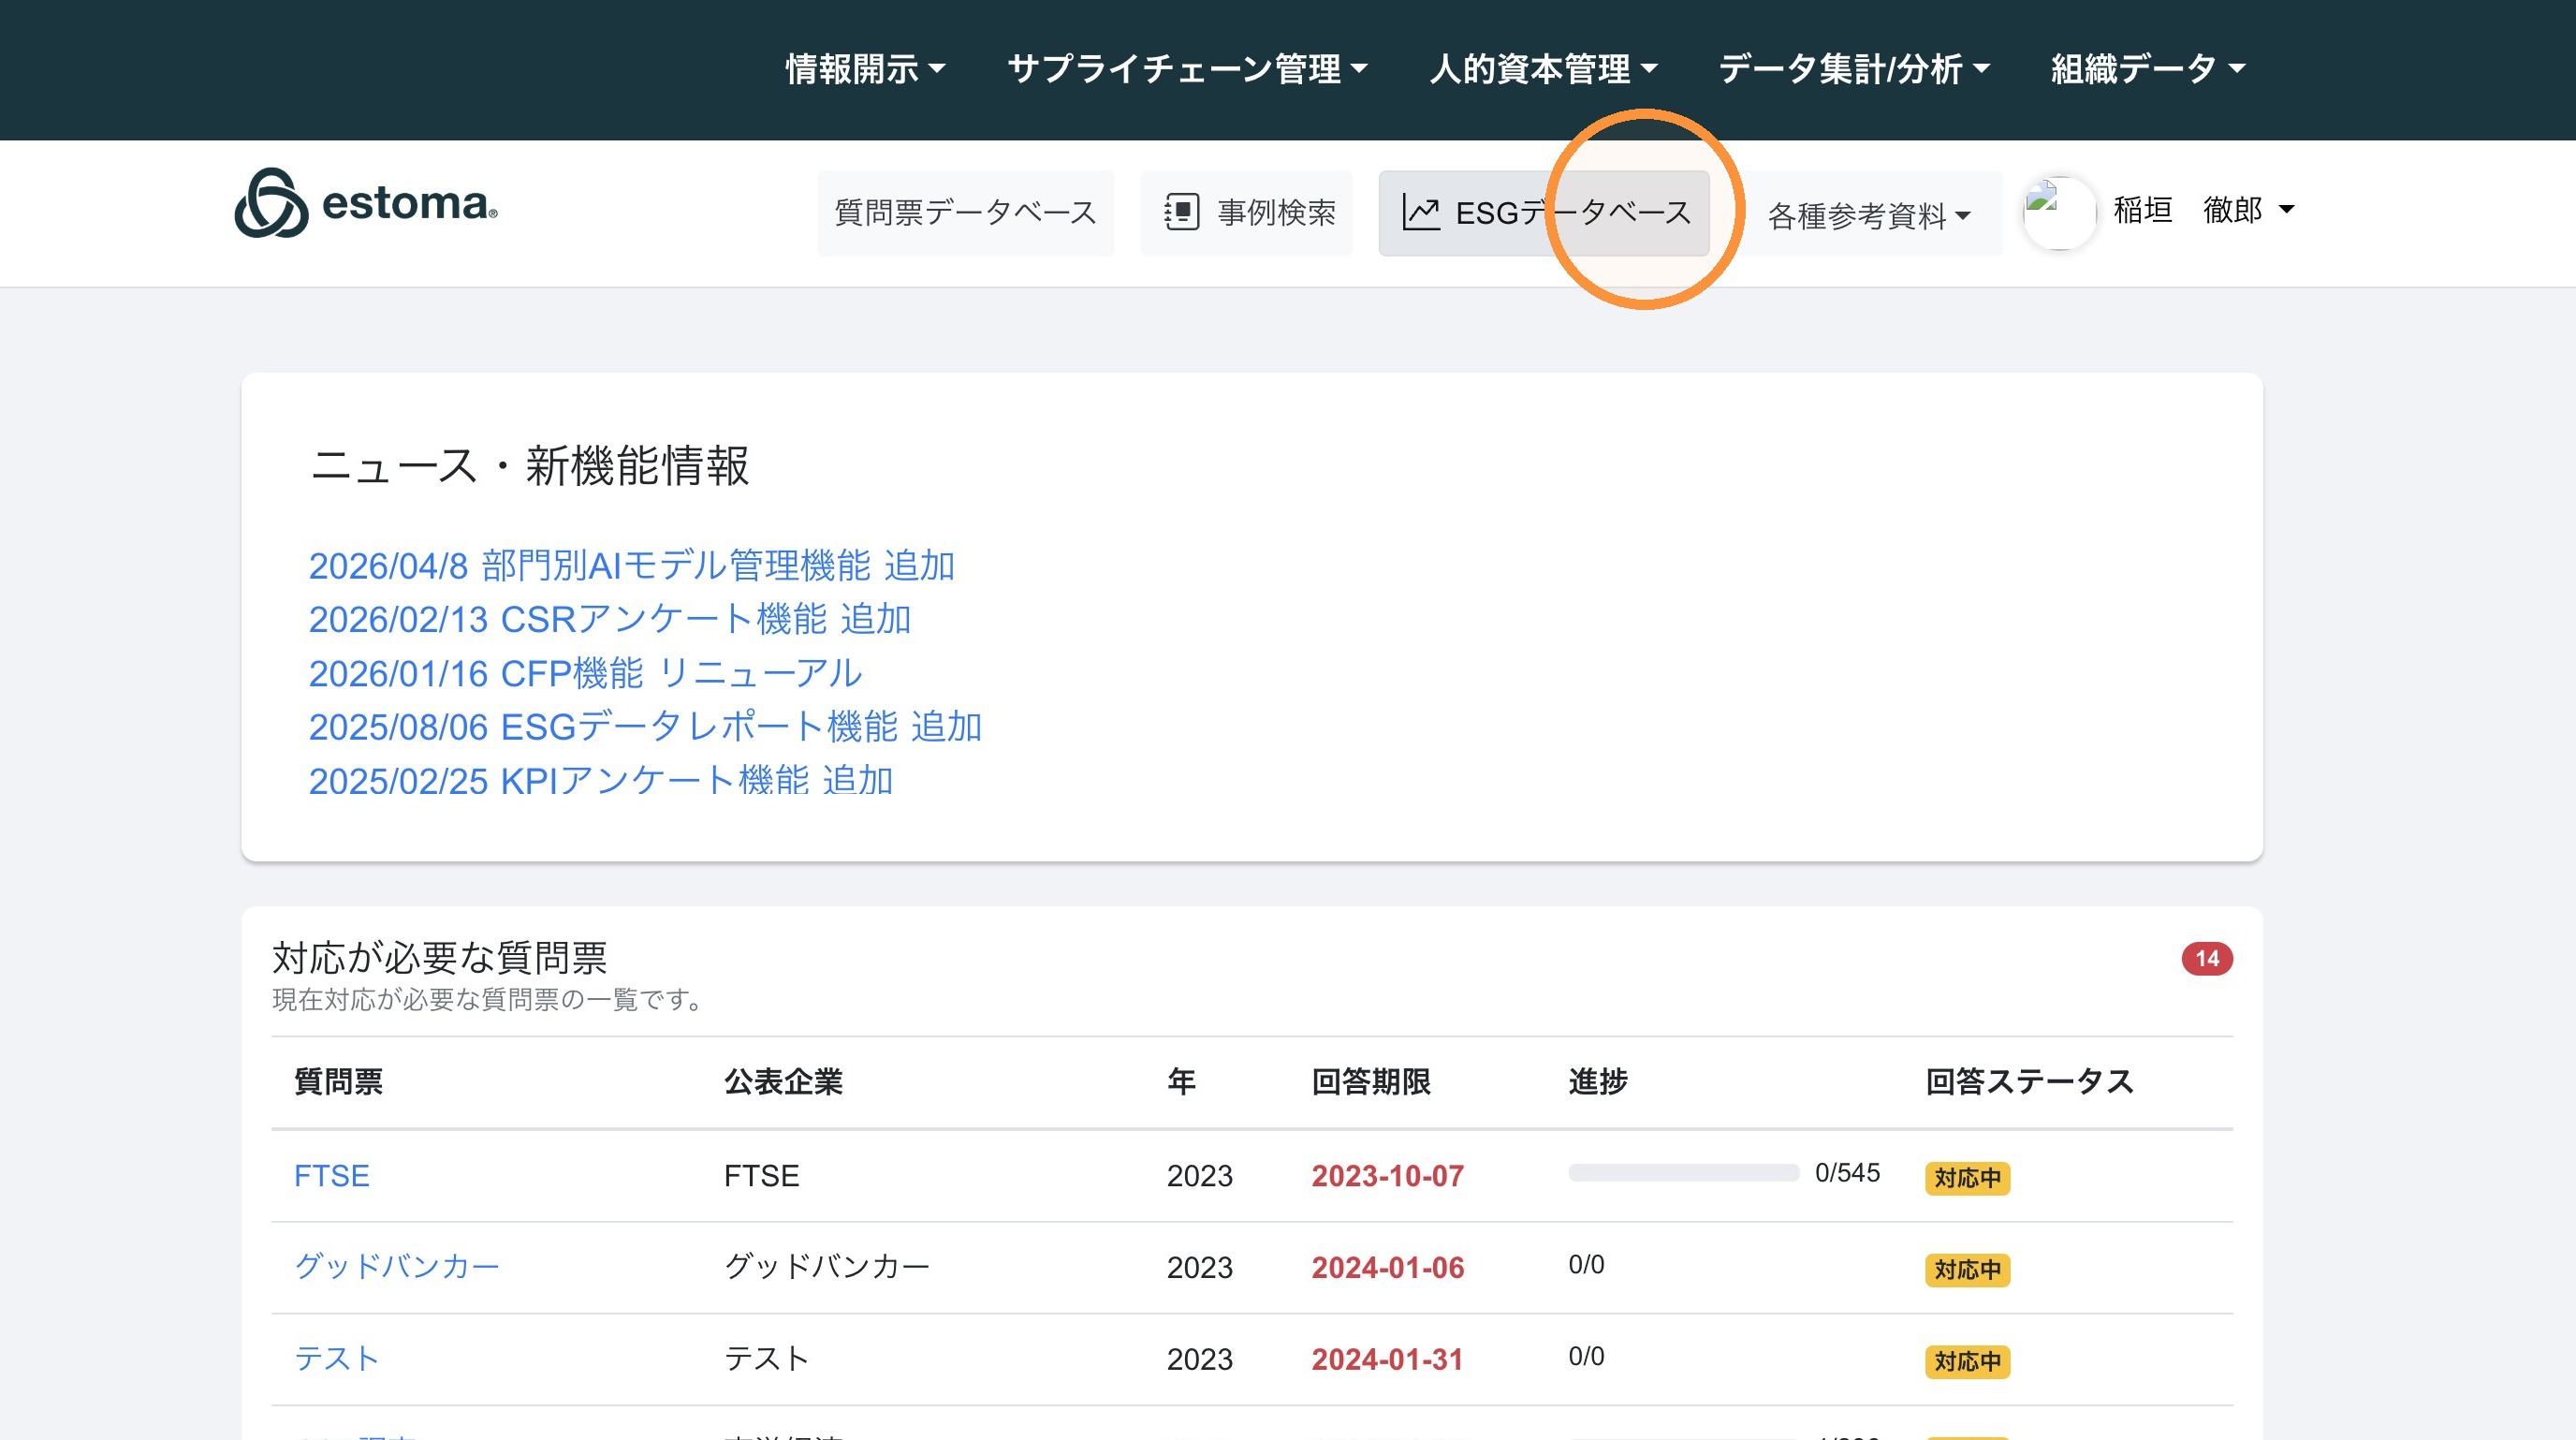
Task: Expand the サプライチェーン管理 menu
Action: coord(1187,69)
